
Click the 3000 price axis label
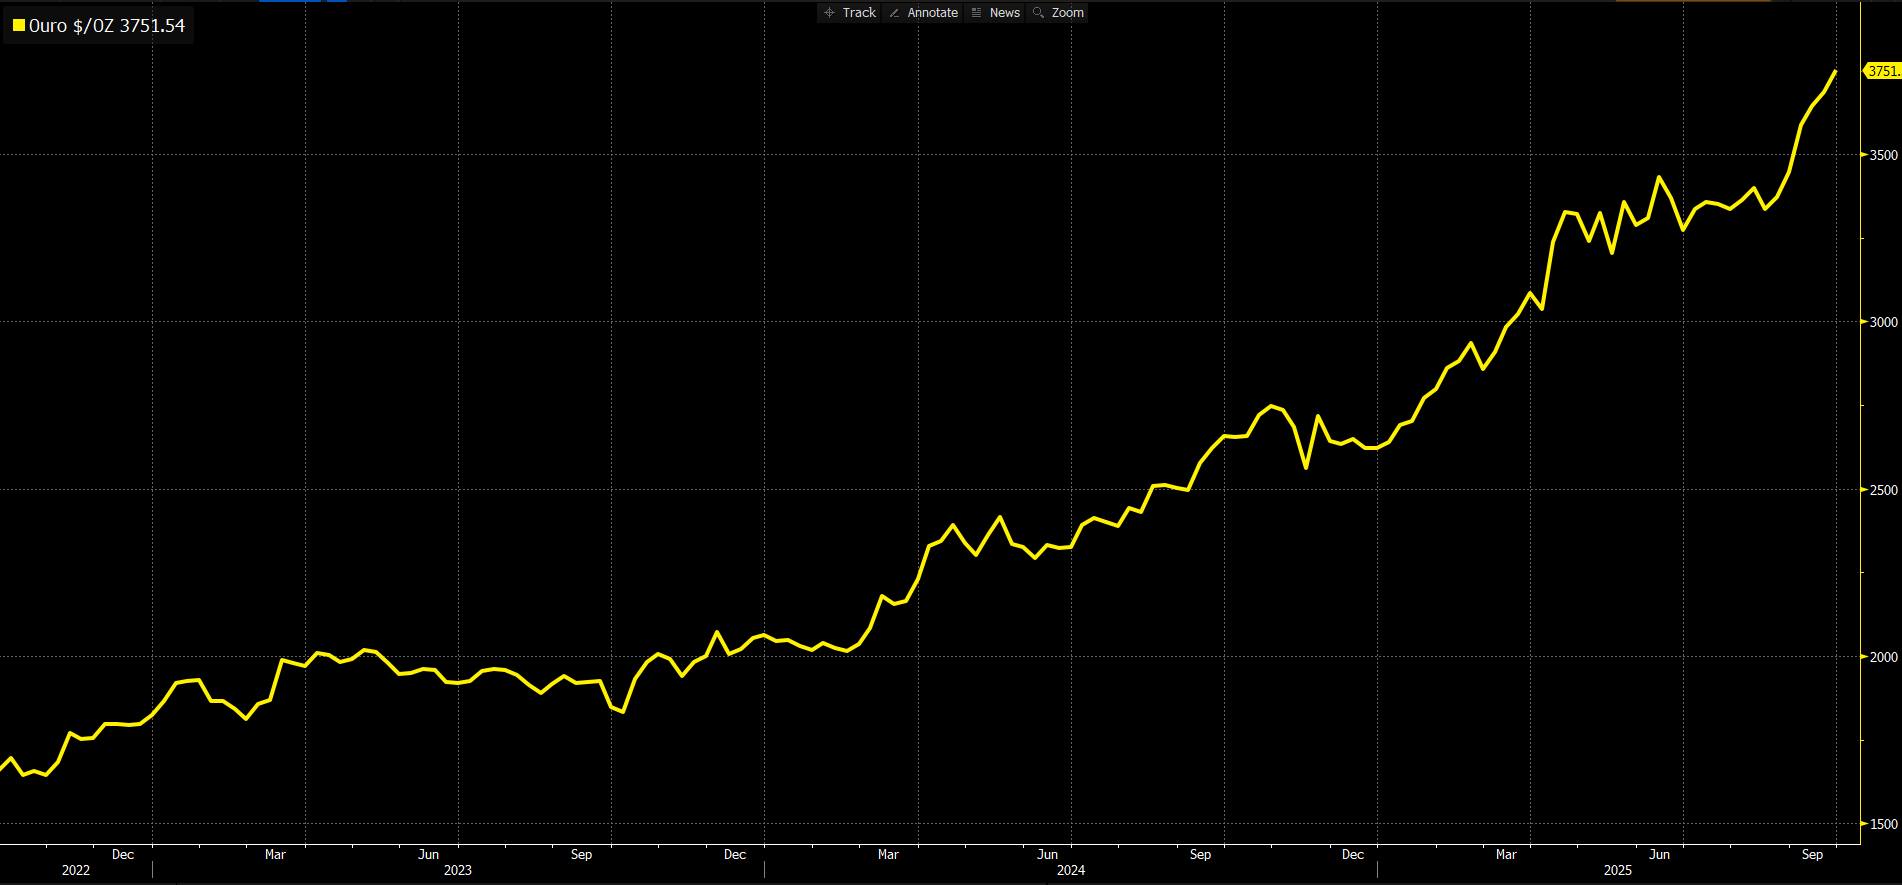1883,322
